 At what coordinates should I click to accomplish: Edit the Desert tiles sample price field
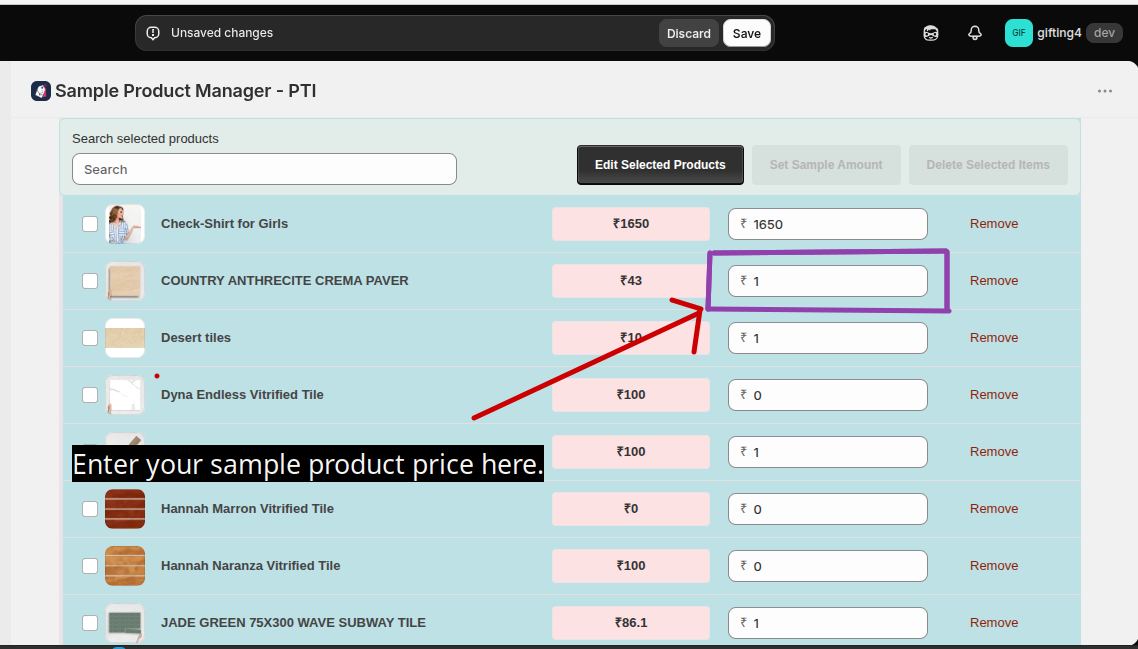click(827, 338)
